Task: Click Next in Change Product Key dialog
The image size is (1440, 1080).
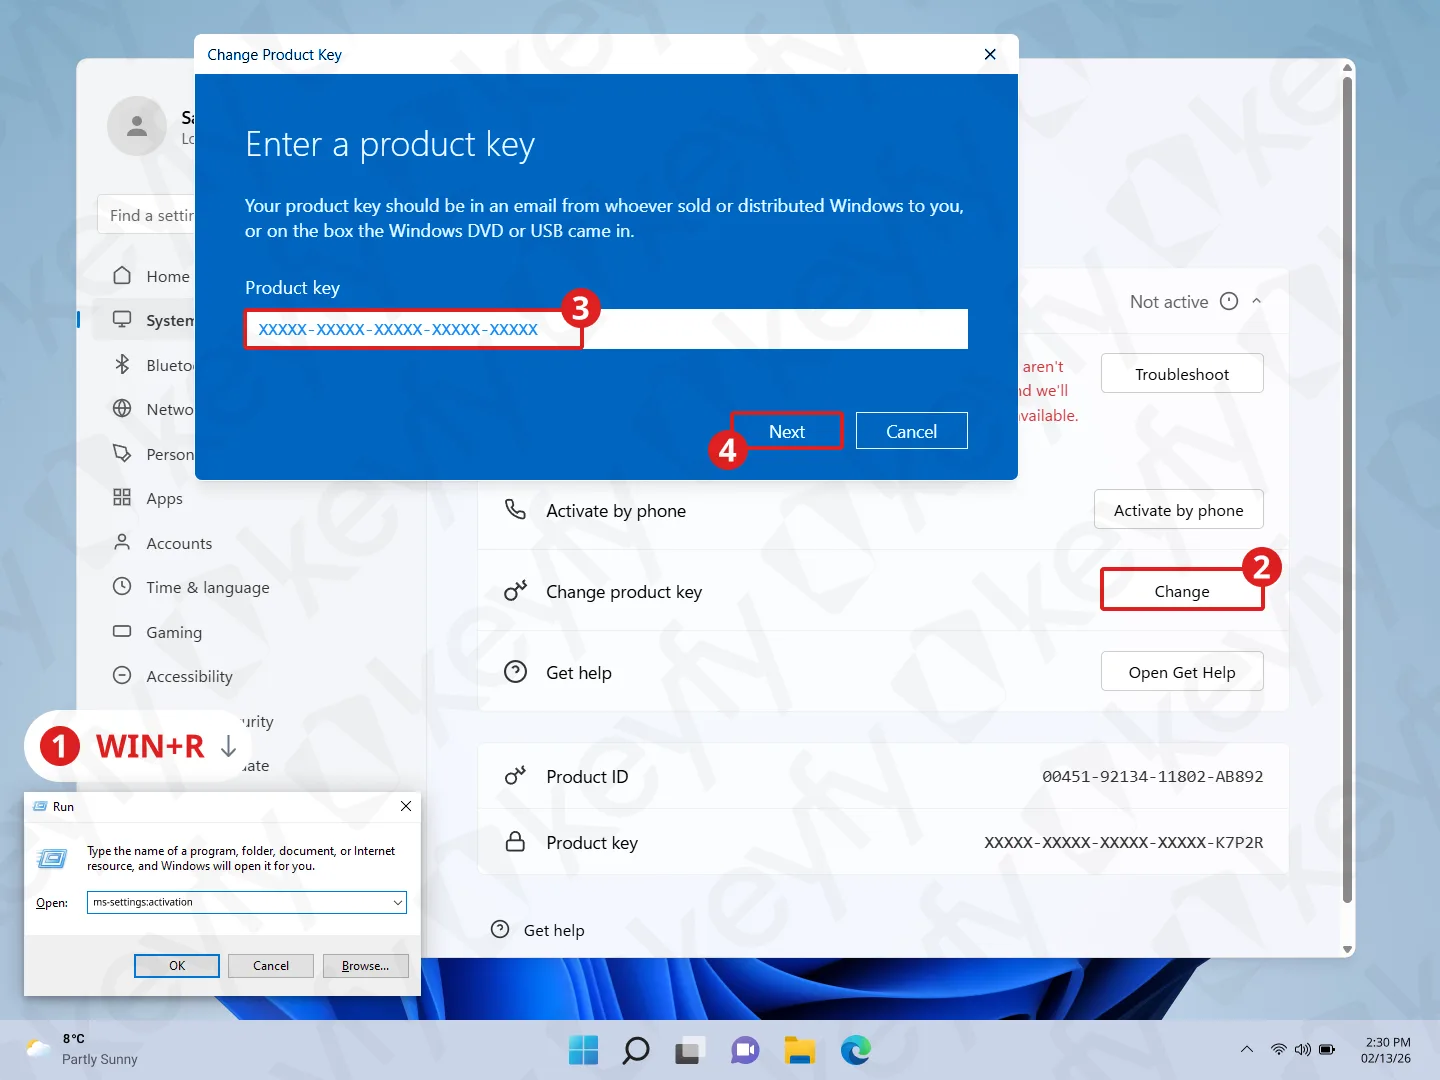Action: click(787, 431)
